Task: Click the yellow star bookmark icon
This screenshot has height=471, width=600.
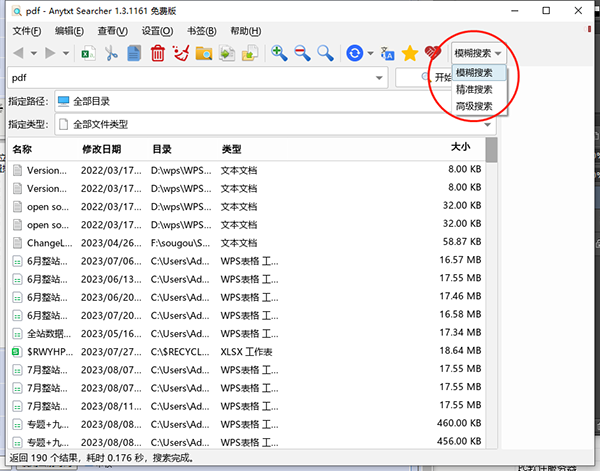Action: [409, 53]
